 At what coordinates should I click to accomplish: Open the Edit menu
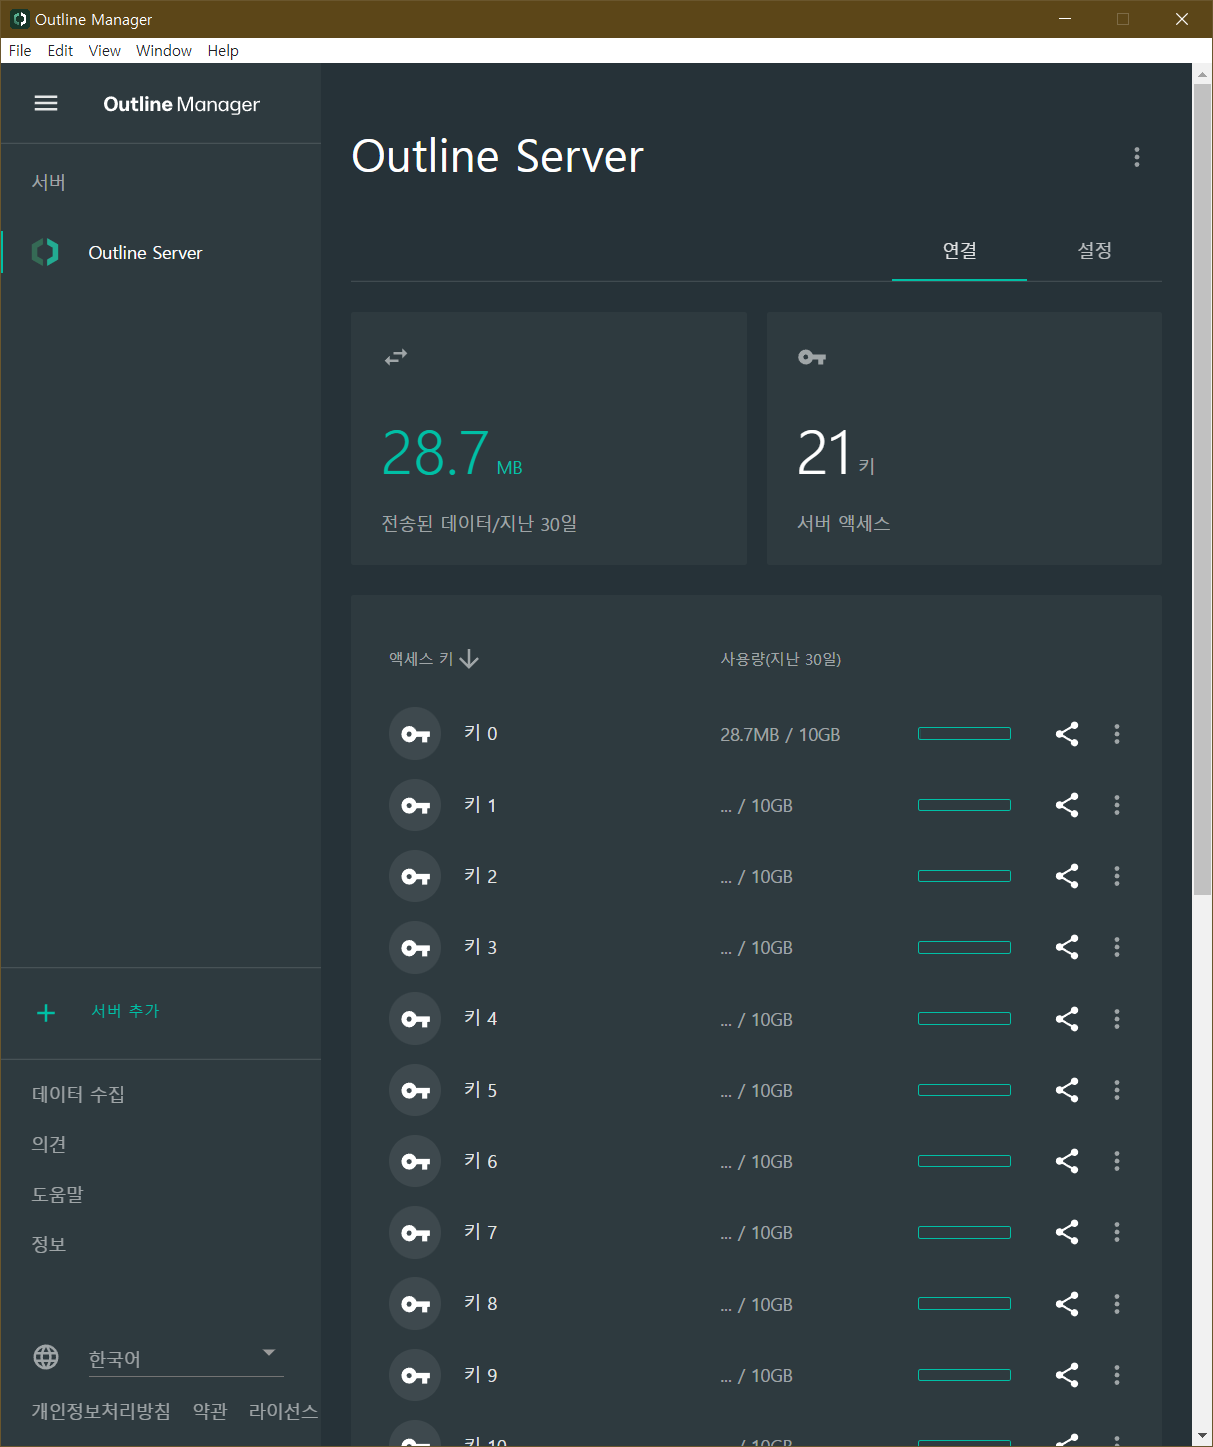[x=60, y=50]
